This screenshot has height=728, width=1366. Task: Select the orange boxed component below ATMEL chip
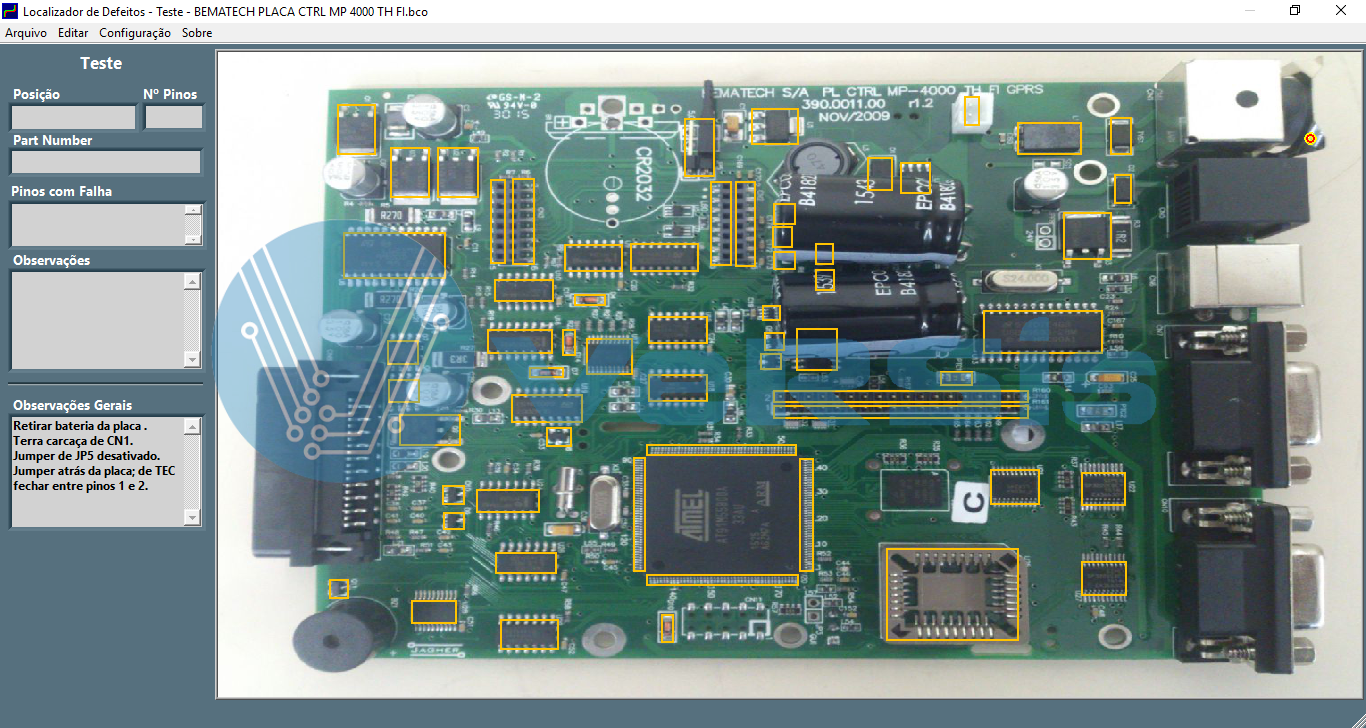(x=669, y=626)
